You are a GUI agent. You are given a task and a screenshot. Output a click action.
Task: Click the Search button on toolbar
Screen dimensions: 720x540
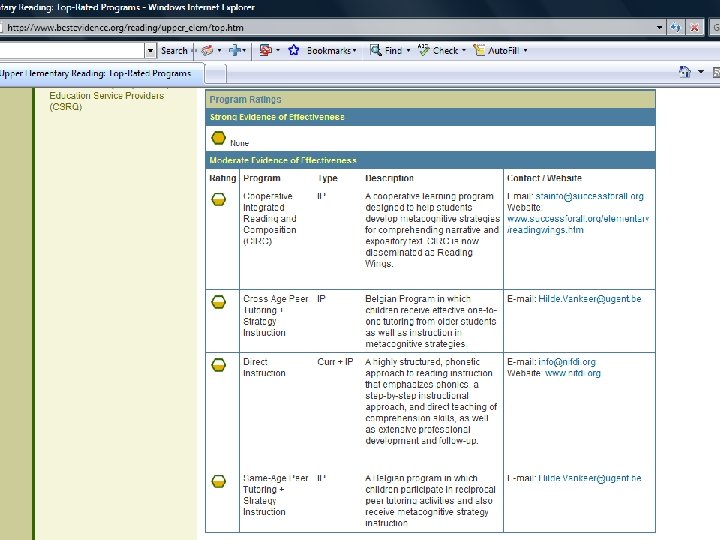[x=174, y=51]
